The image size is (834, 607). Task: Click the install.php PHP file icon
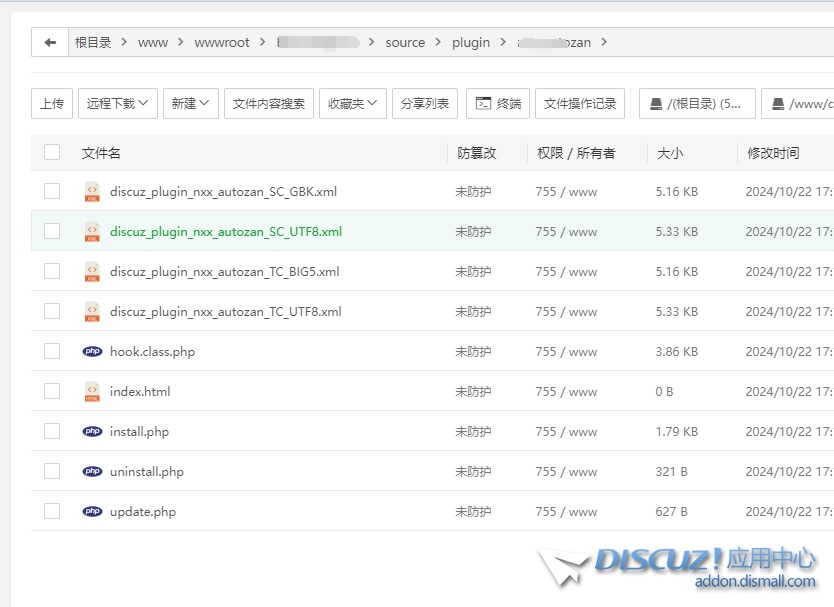click(x=92, y=431)
